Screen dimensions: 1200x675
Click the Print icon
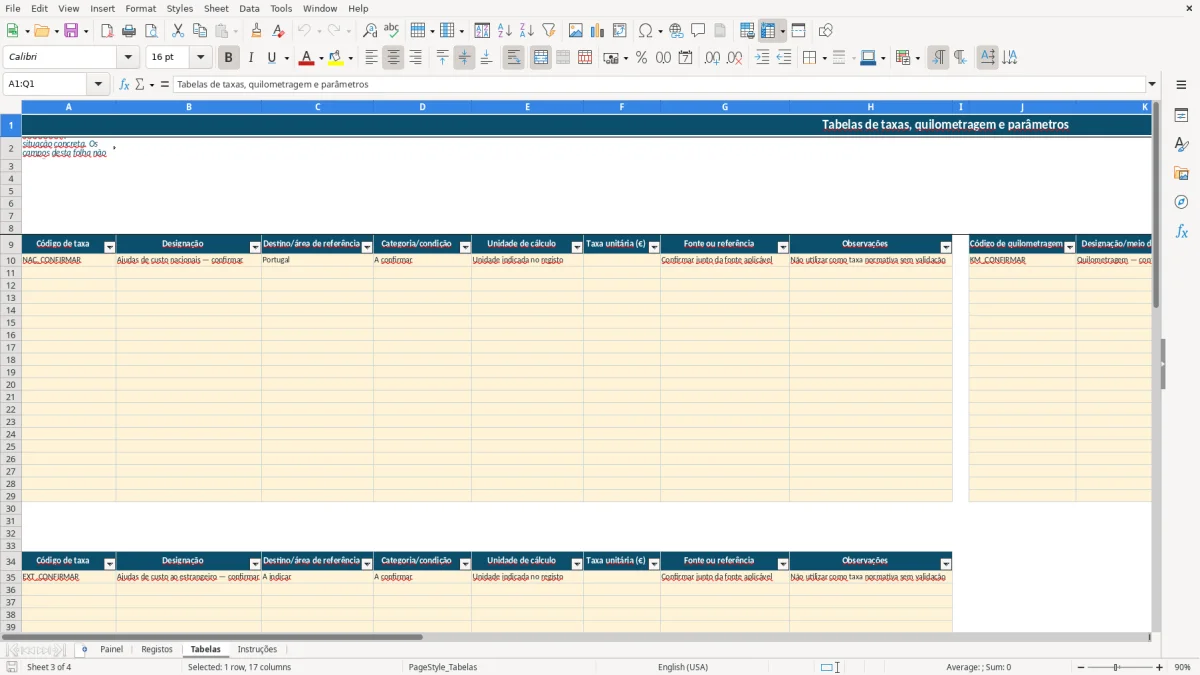pyautogui.click(x=129, y=31)
